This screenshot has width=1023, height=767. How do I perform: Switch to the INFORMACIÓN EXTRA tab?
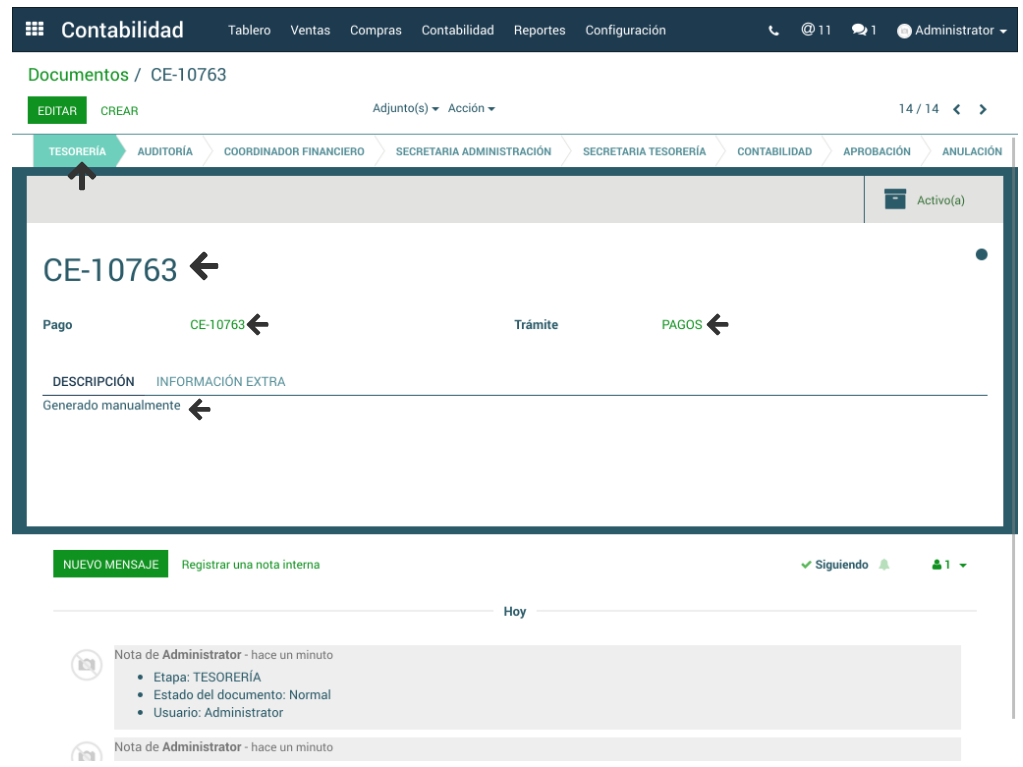(220, 382)
